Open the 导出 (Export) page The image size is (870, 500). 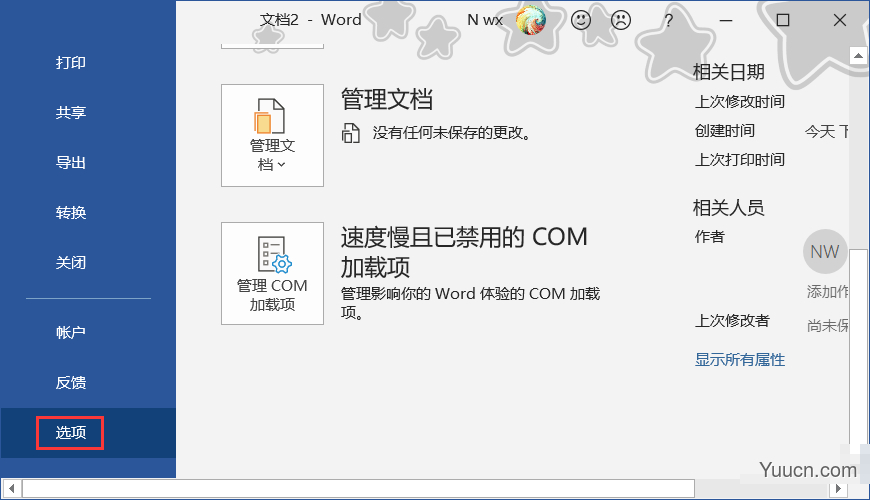(x=70, y=163)
